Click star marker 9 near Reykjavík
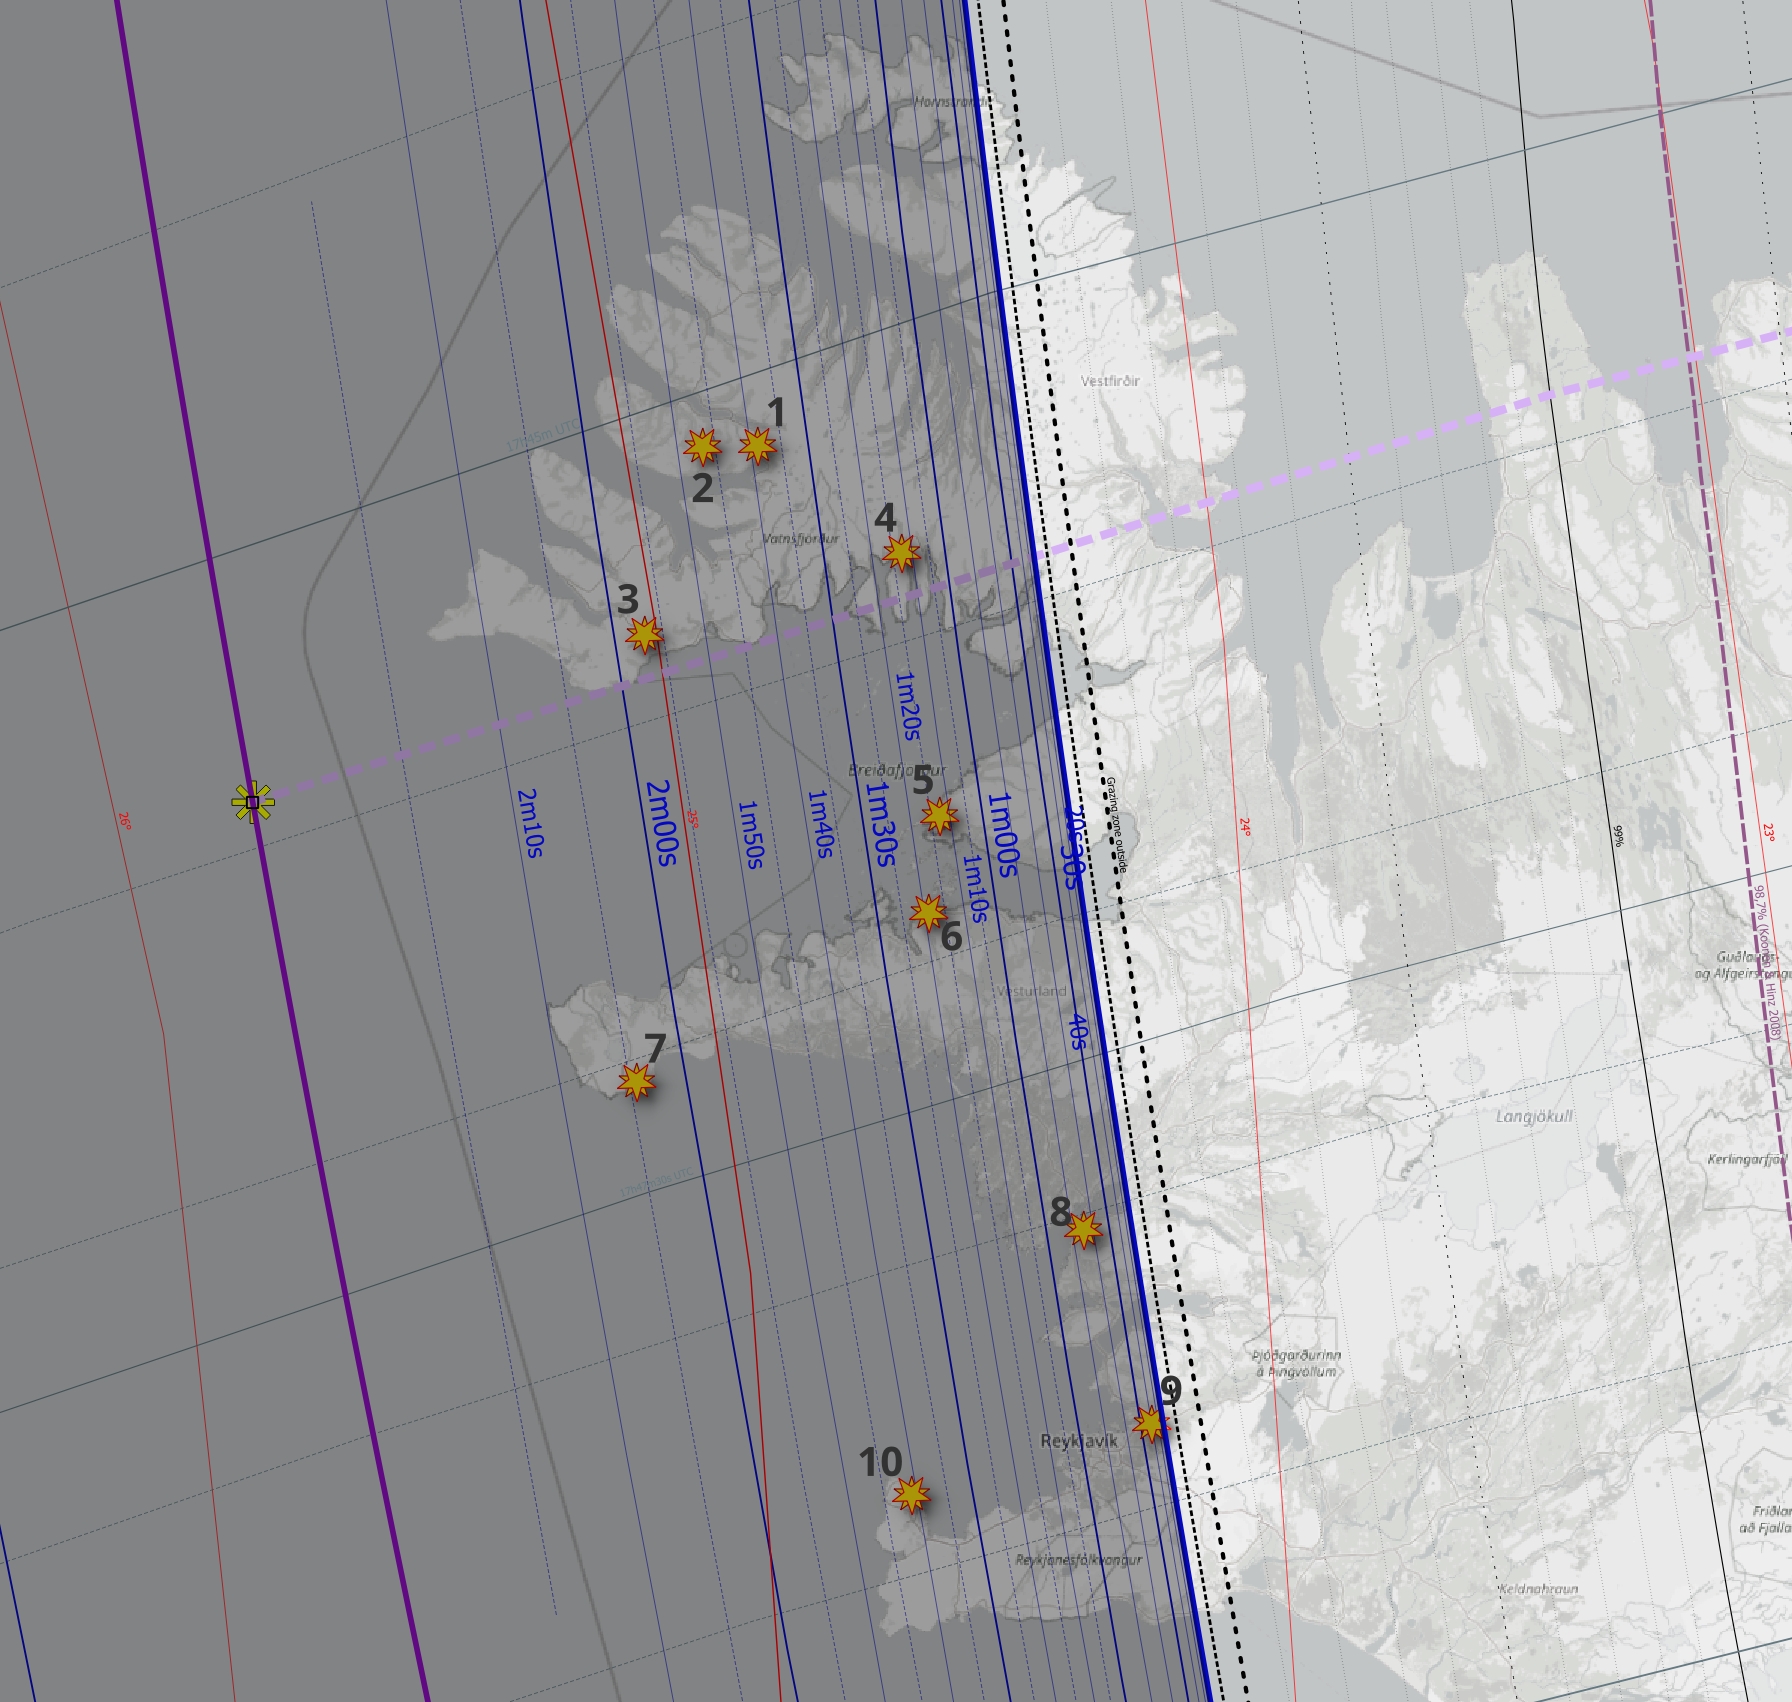 1150,1424
